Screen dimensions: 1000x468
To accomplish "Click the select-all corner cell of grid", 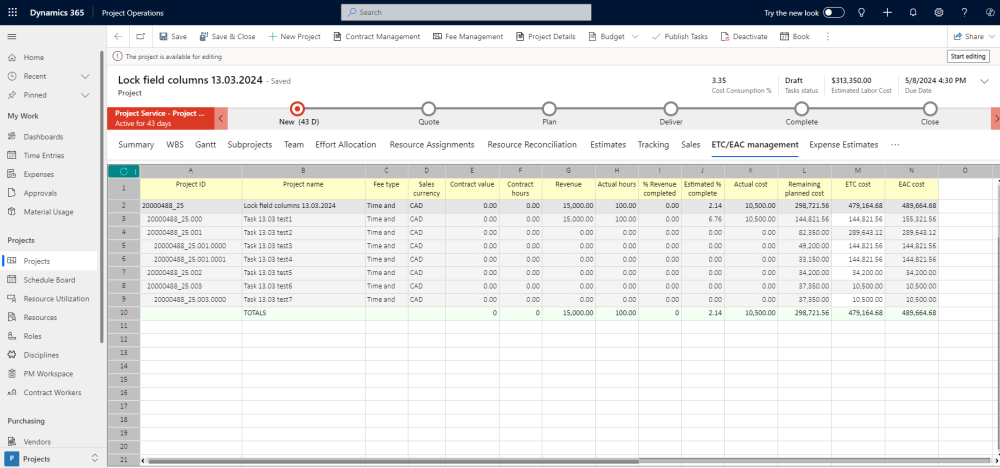I will coord(123,170).
